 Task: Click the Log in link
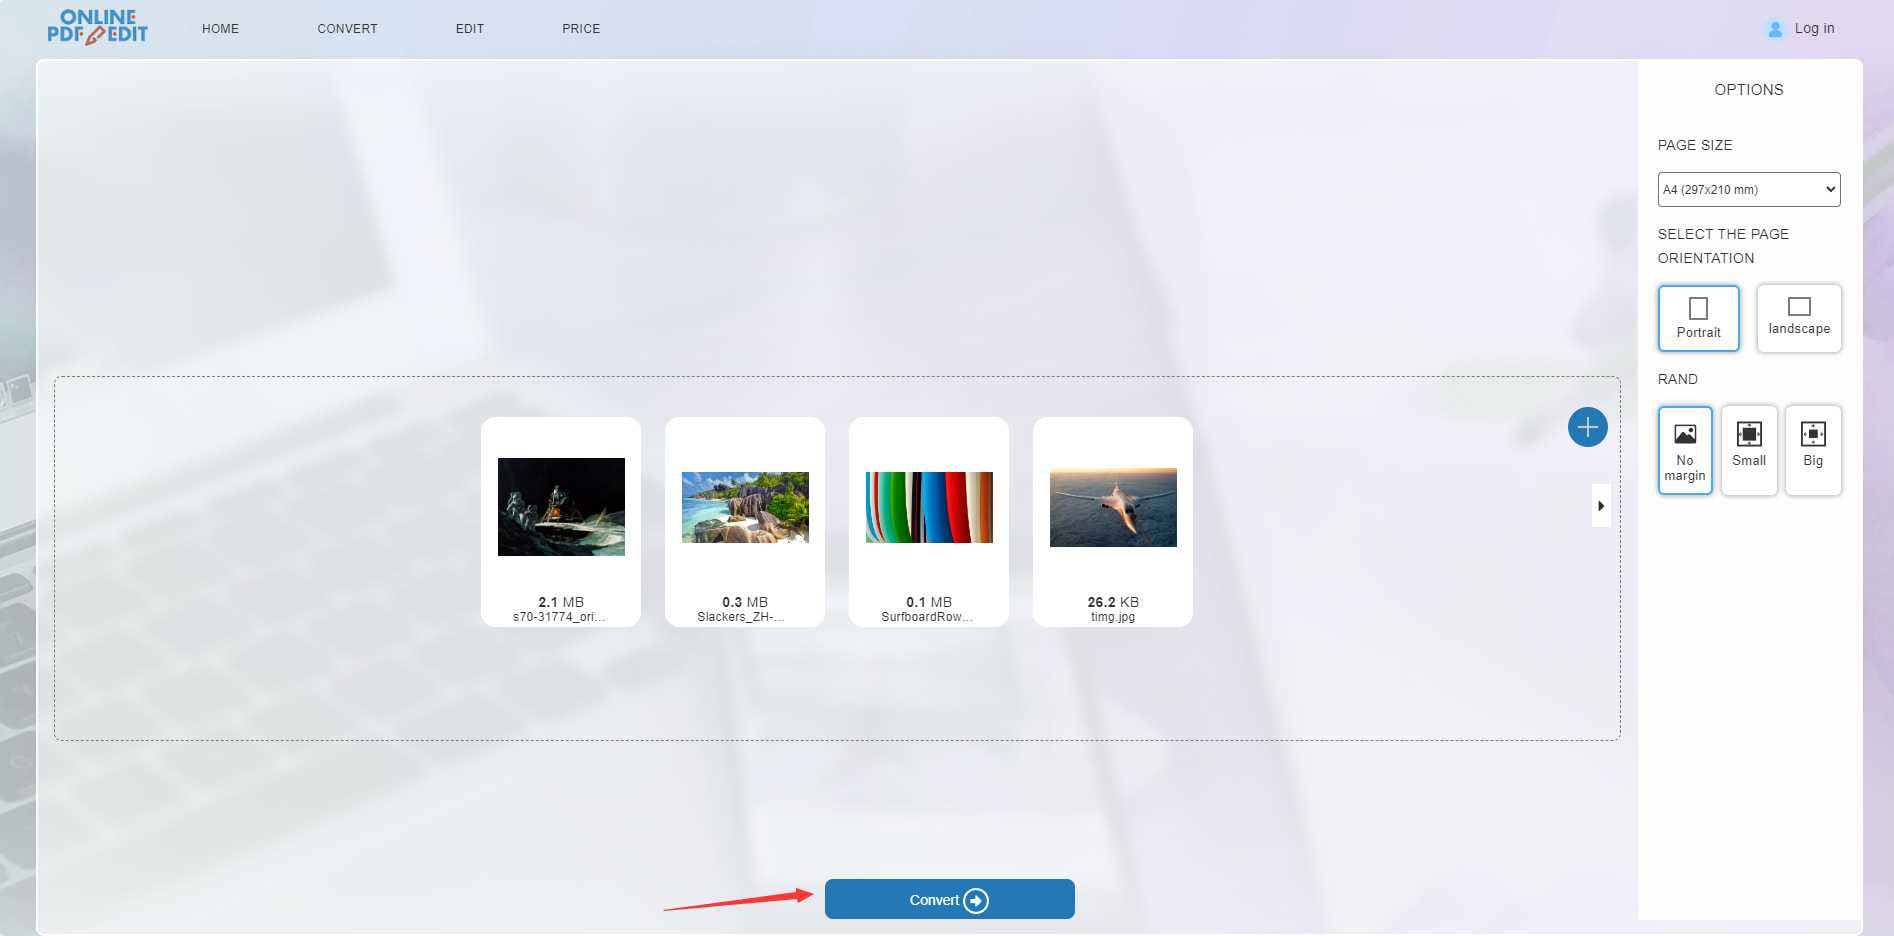tap(1813, 28)
